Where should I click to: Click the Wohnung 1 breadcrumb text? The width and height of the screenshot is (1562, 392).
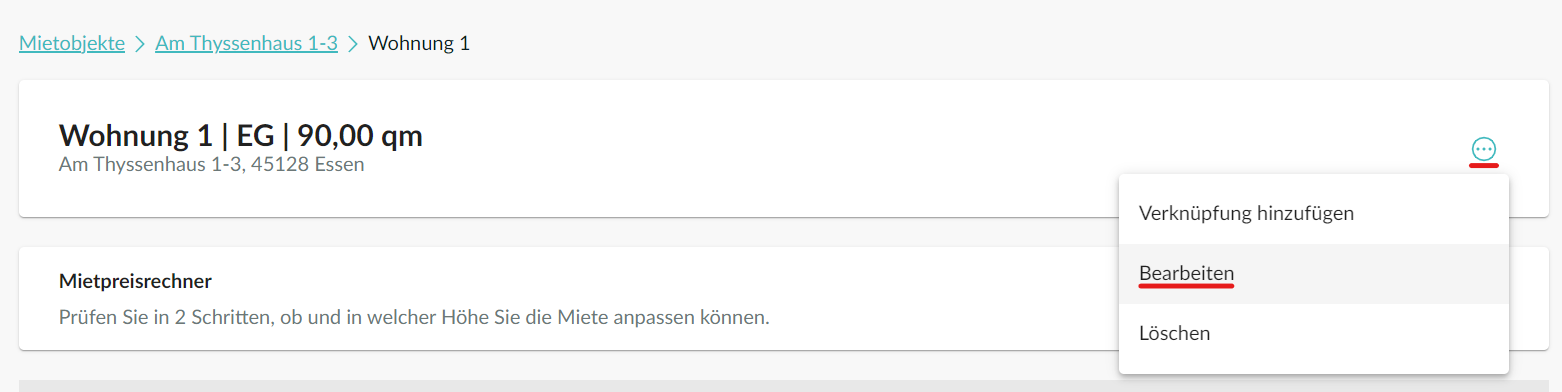(x=419, y=44)
